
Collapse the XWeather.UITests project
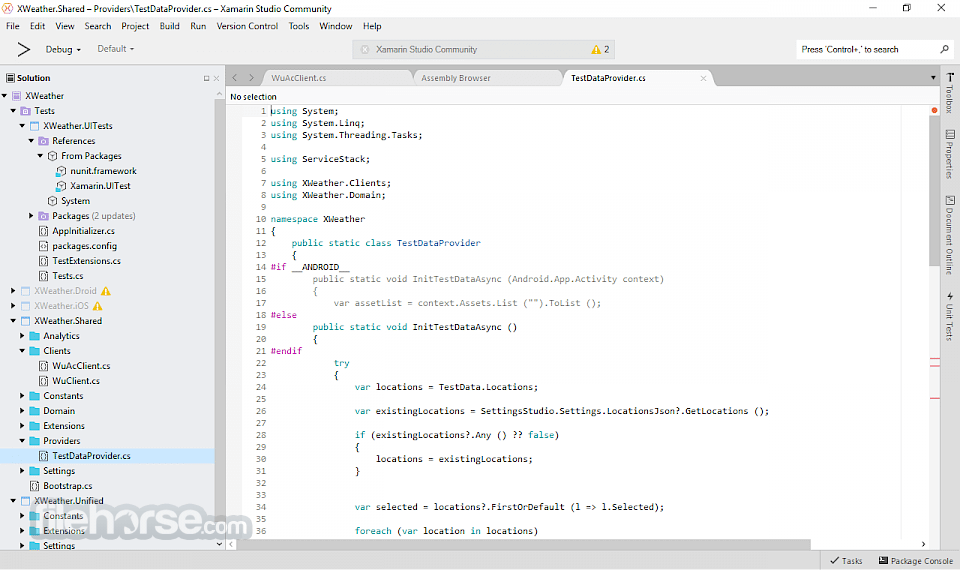click(22, 126)
